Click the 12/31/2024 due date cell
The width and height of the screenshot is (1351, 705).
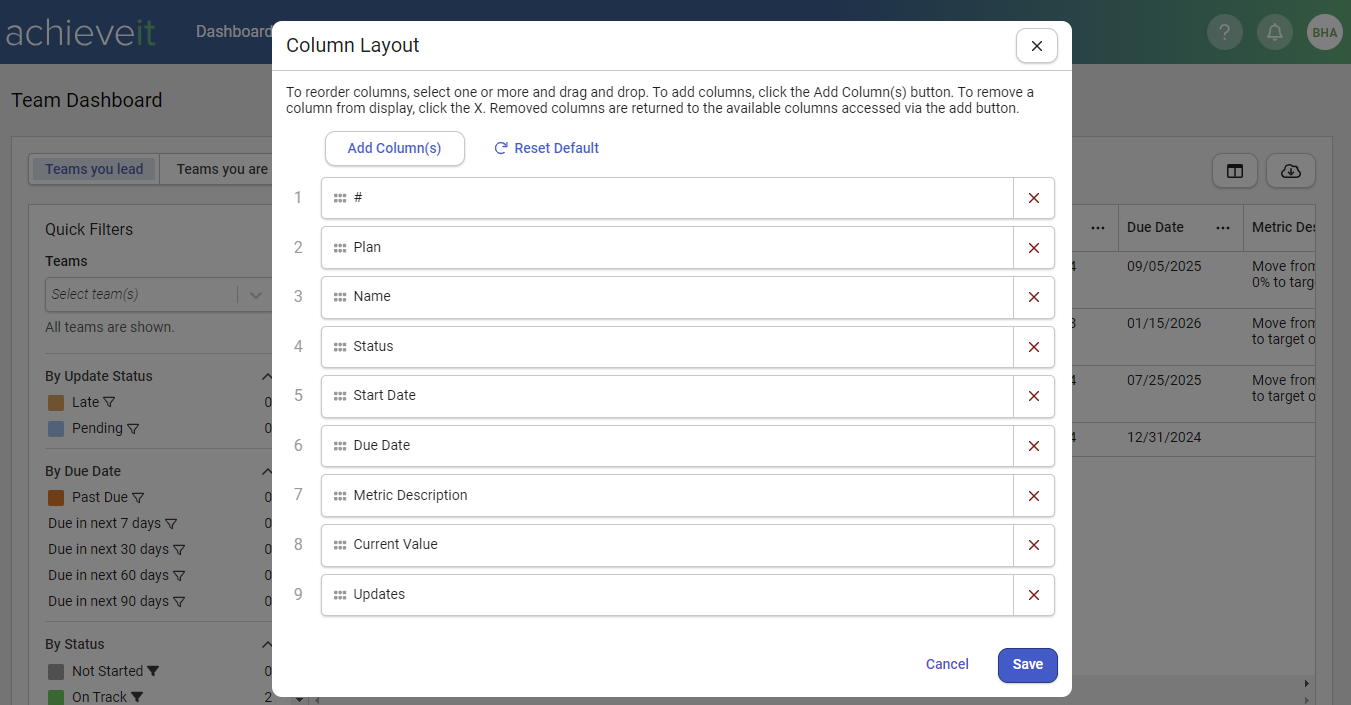pos(1164,438)
